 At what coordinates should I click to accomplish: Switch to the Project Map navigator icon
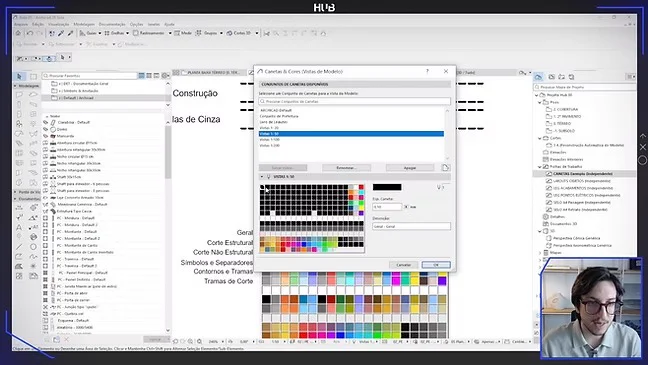coord(538,77)
